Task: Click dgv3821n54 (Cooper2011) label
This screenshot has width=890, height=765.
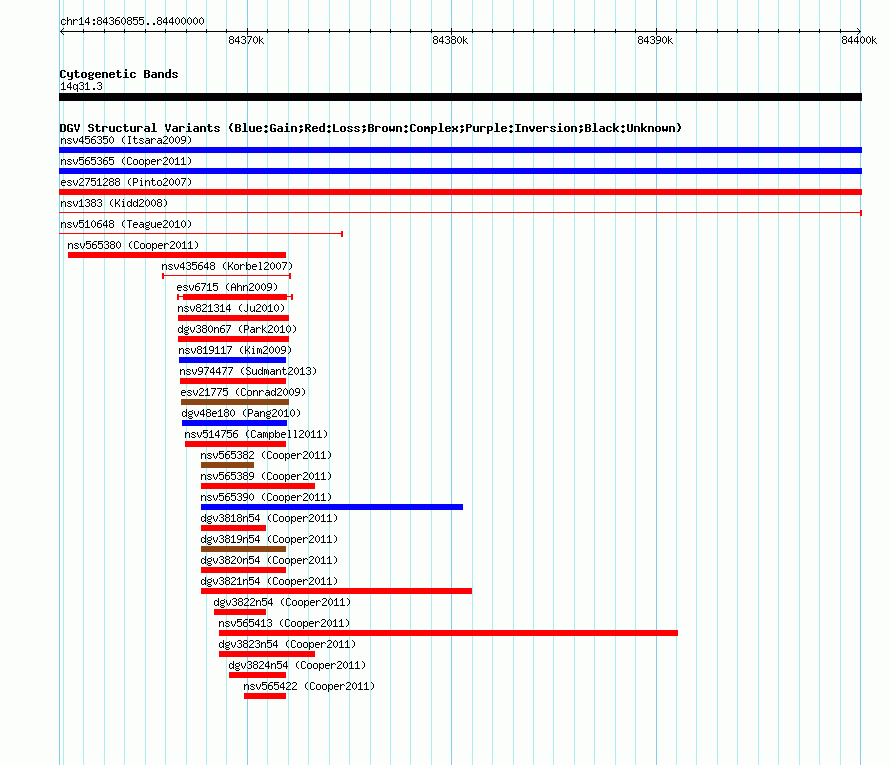Action: (269, 581)
